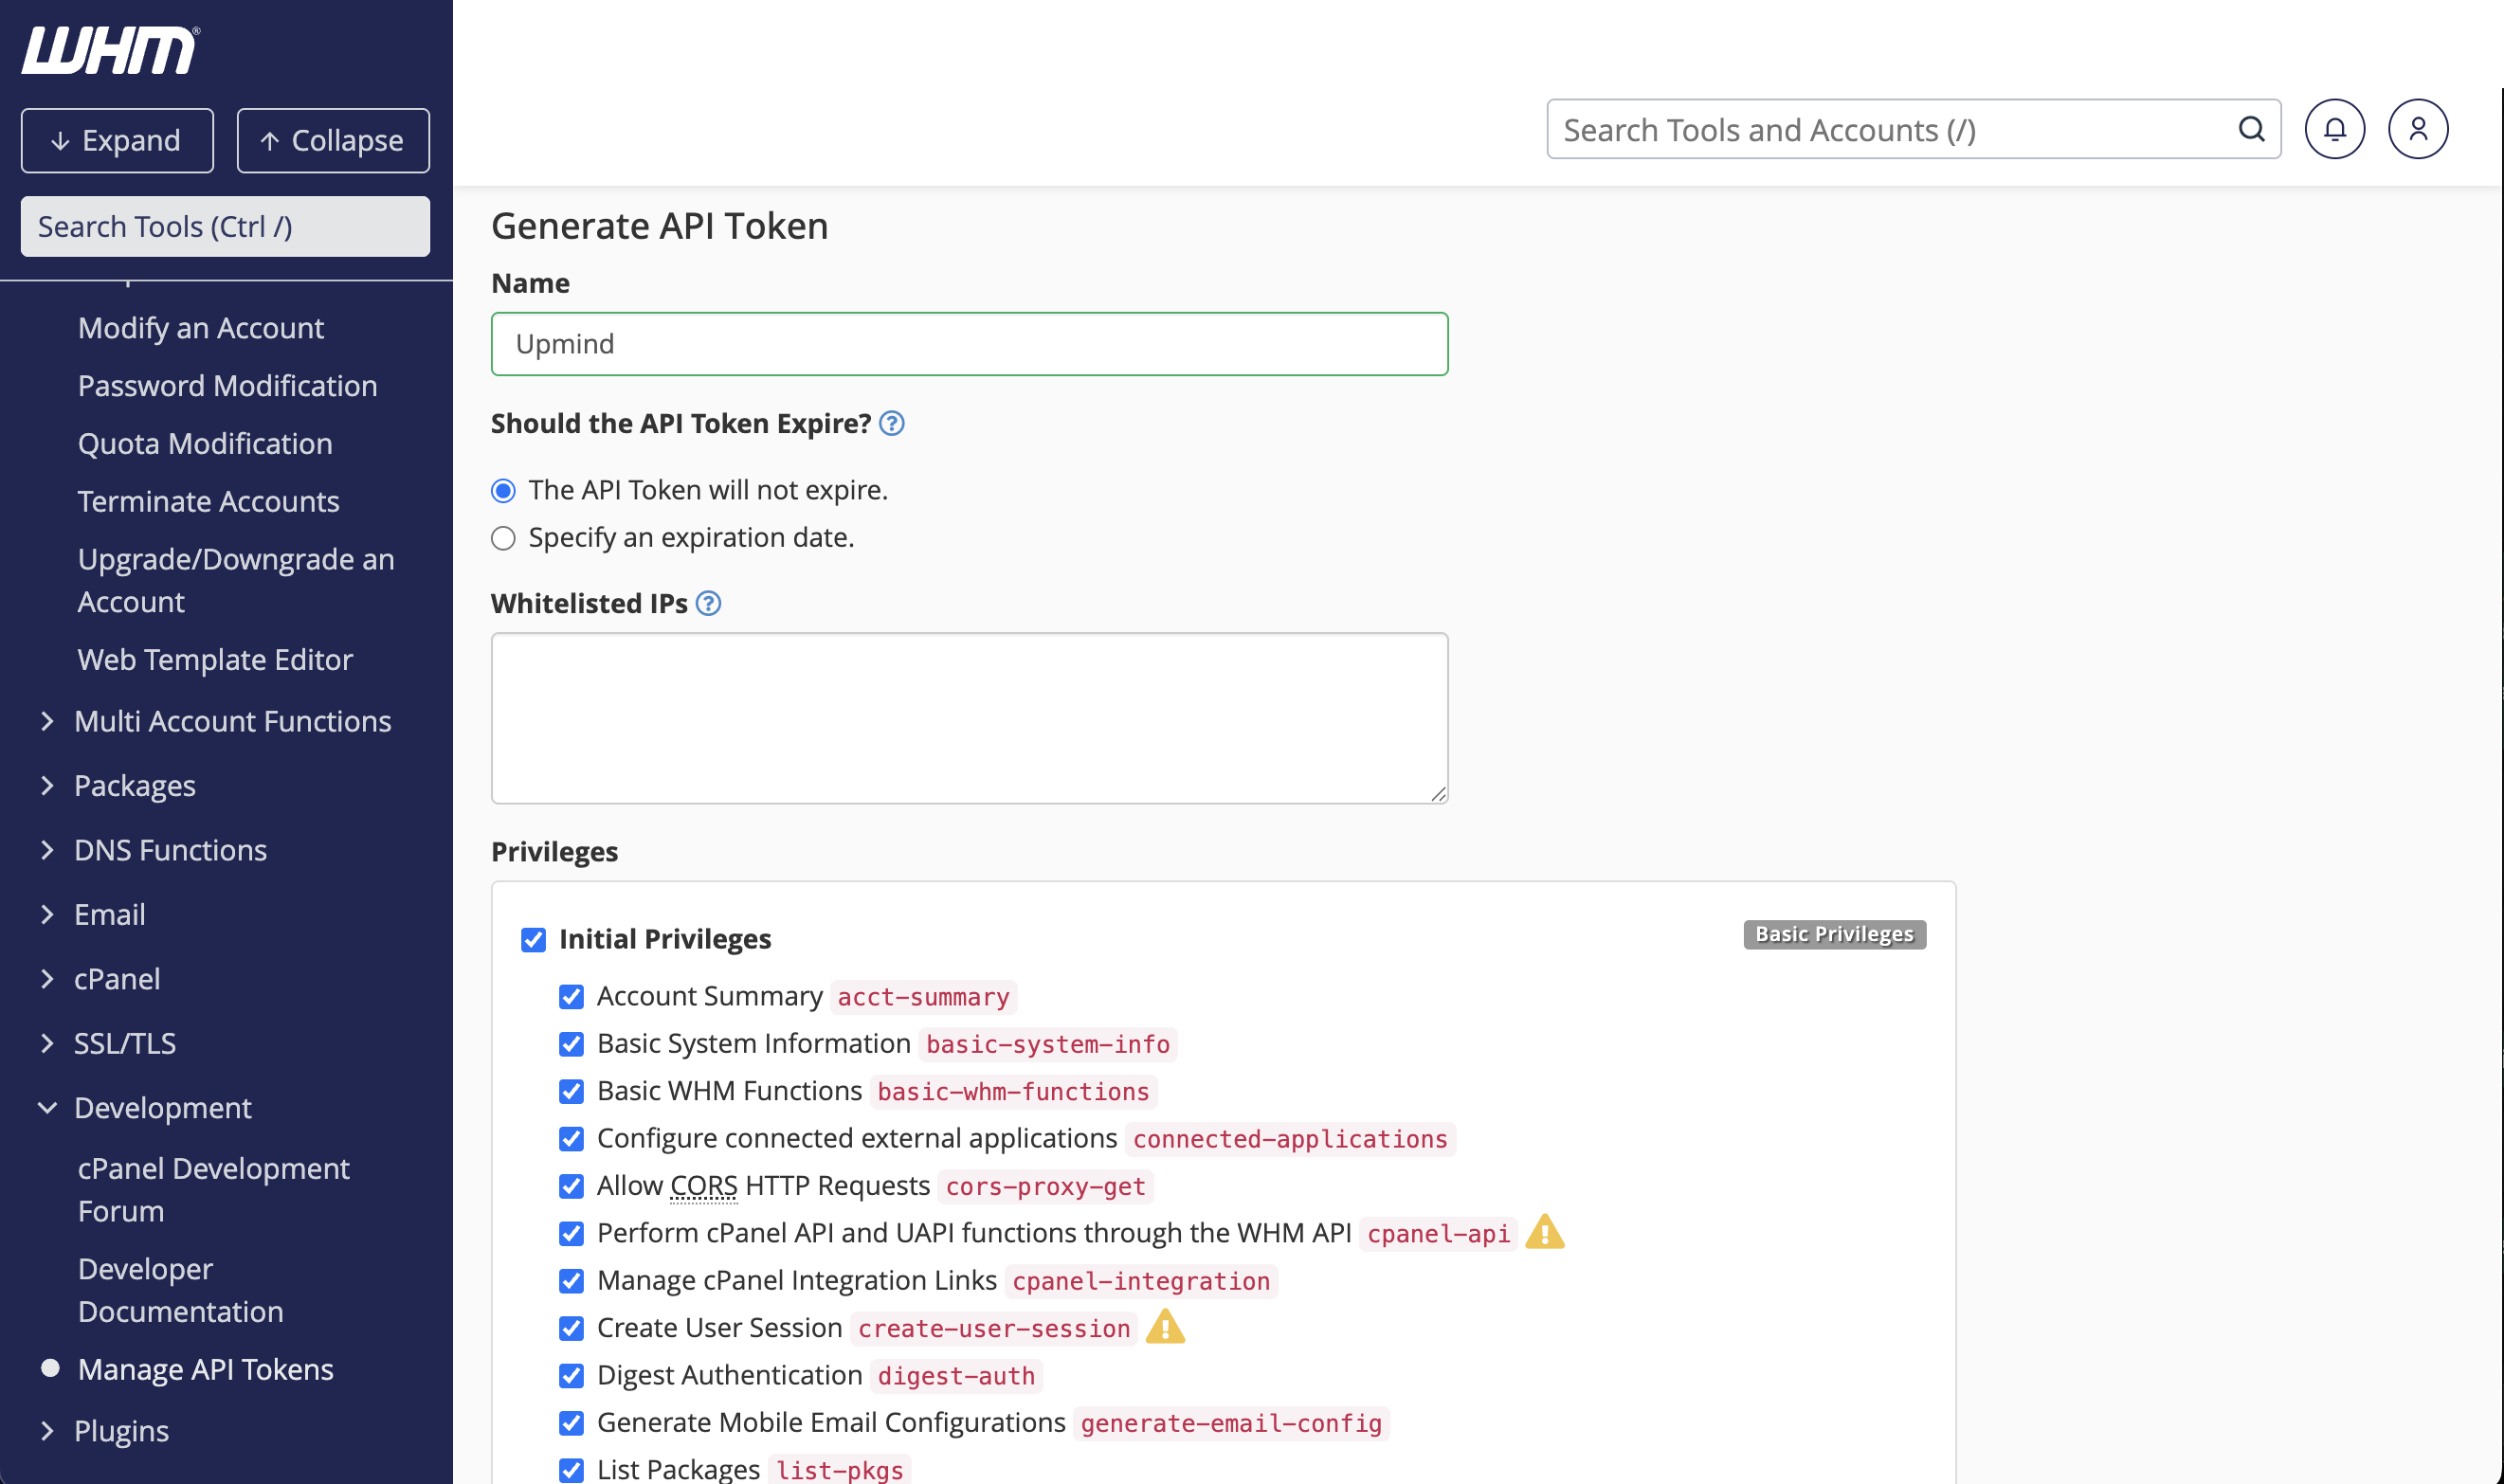Click the WHM logo
Screen dimensions: 2504x1484
(x=110, y=50)
